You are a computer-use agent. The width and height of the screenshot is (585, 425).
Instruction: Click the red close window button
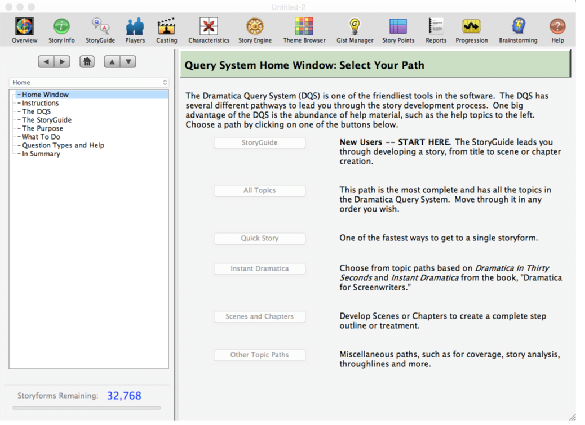[x=9, y=7]
